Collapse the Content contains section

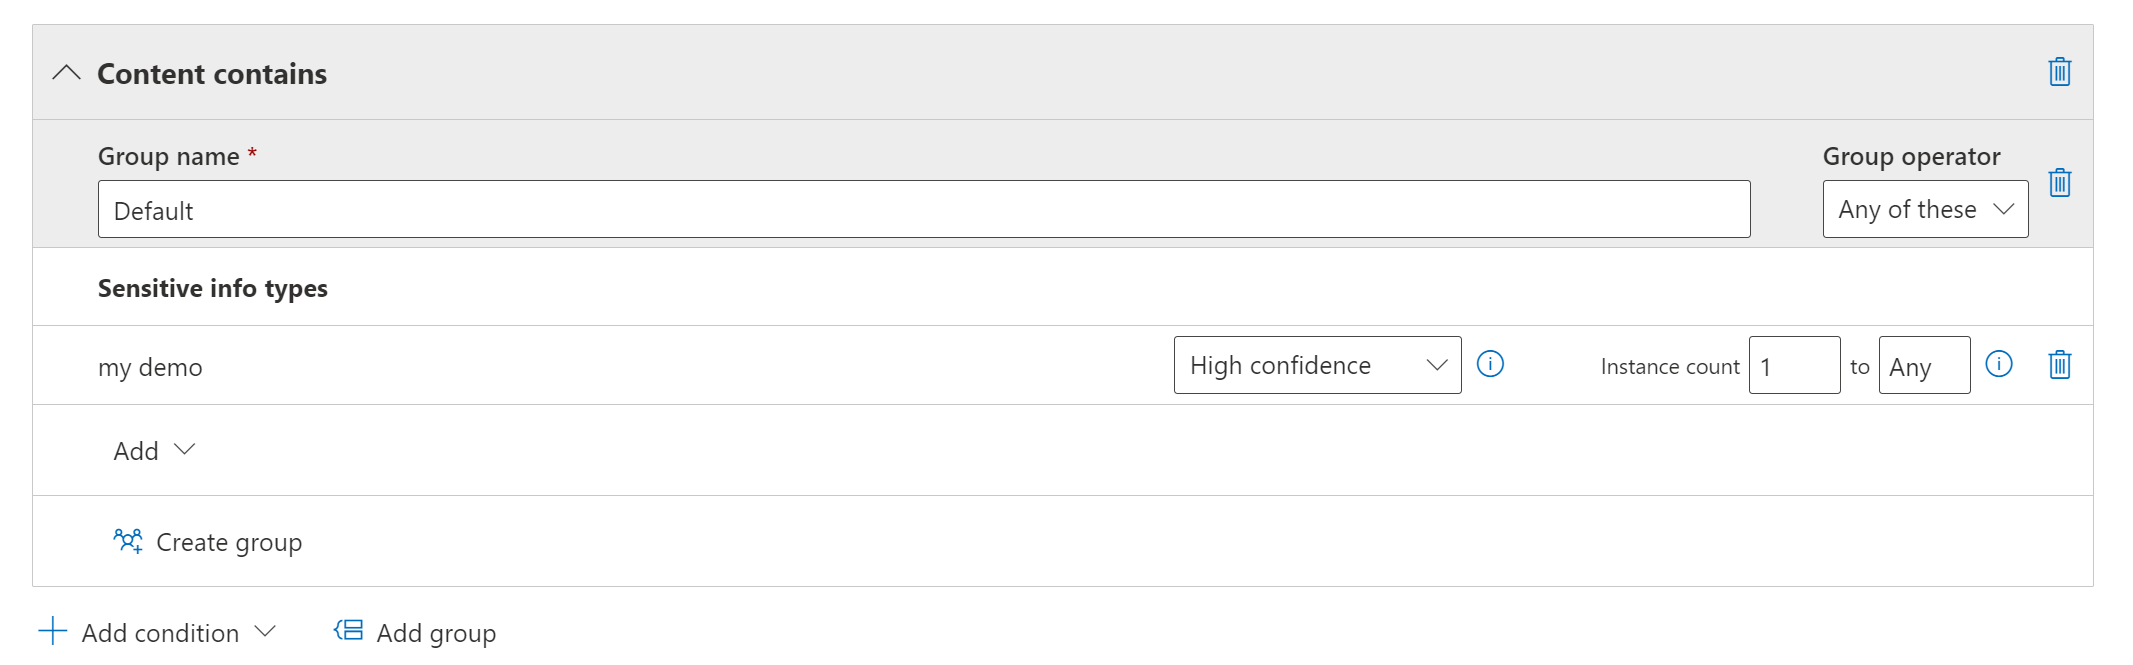coord(66,73)
